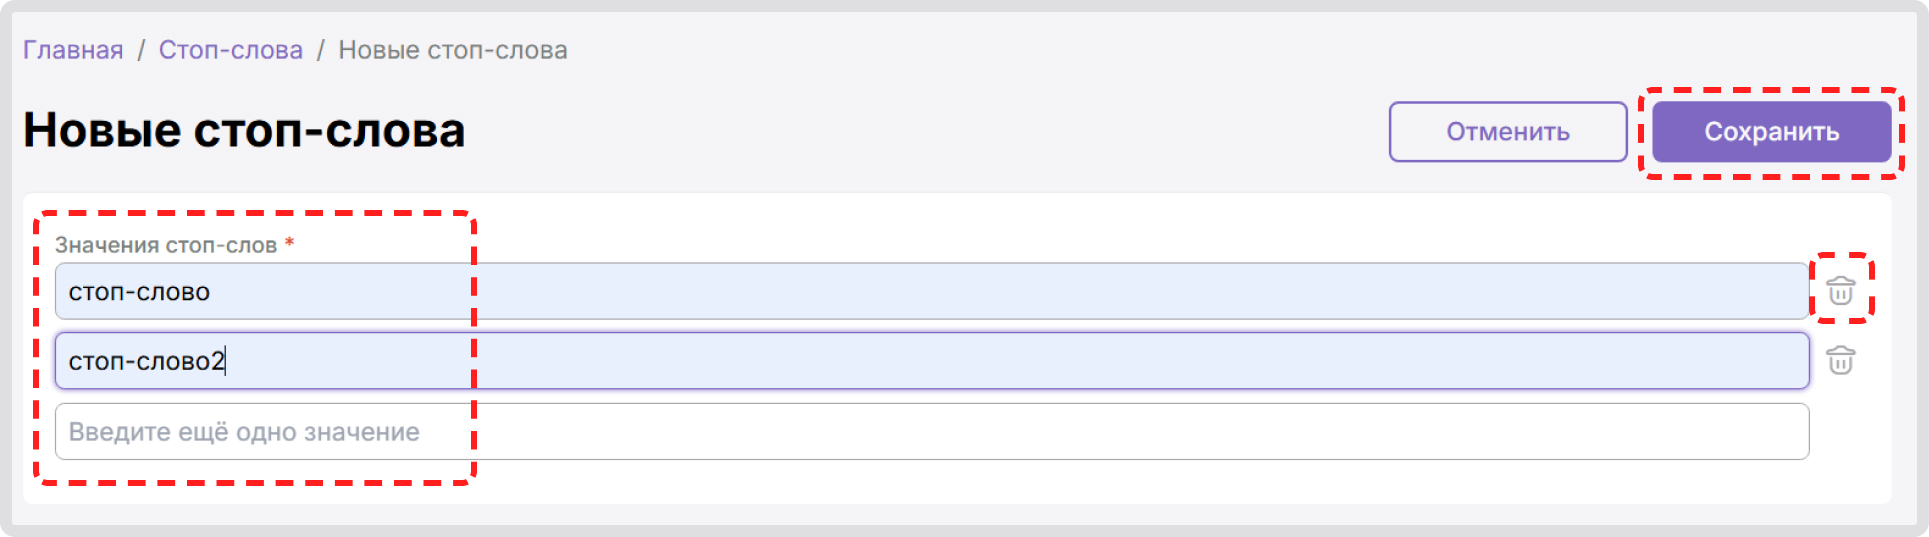Image resolution: width=1929 pixels, height=537 pixels.
Task: Click the trash can beside the second input
Action: [x=1841, y=360]
